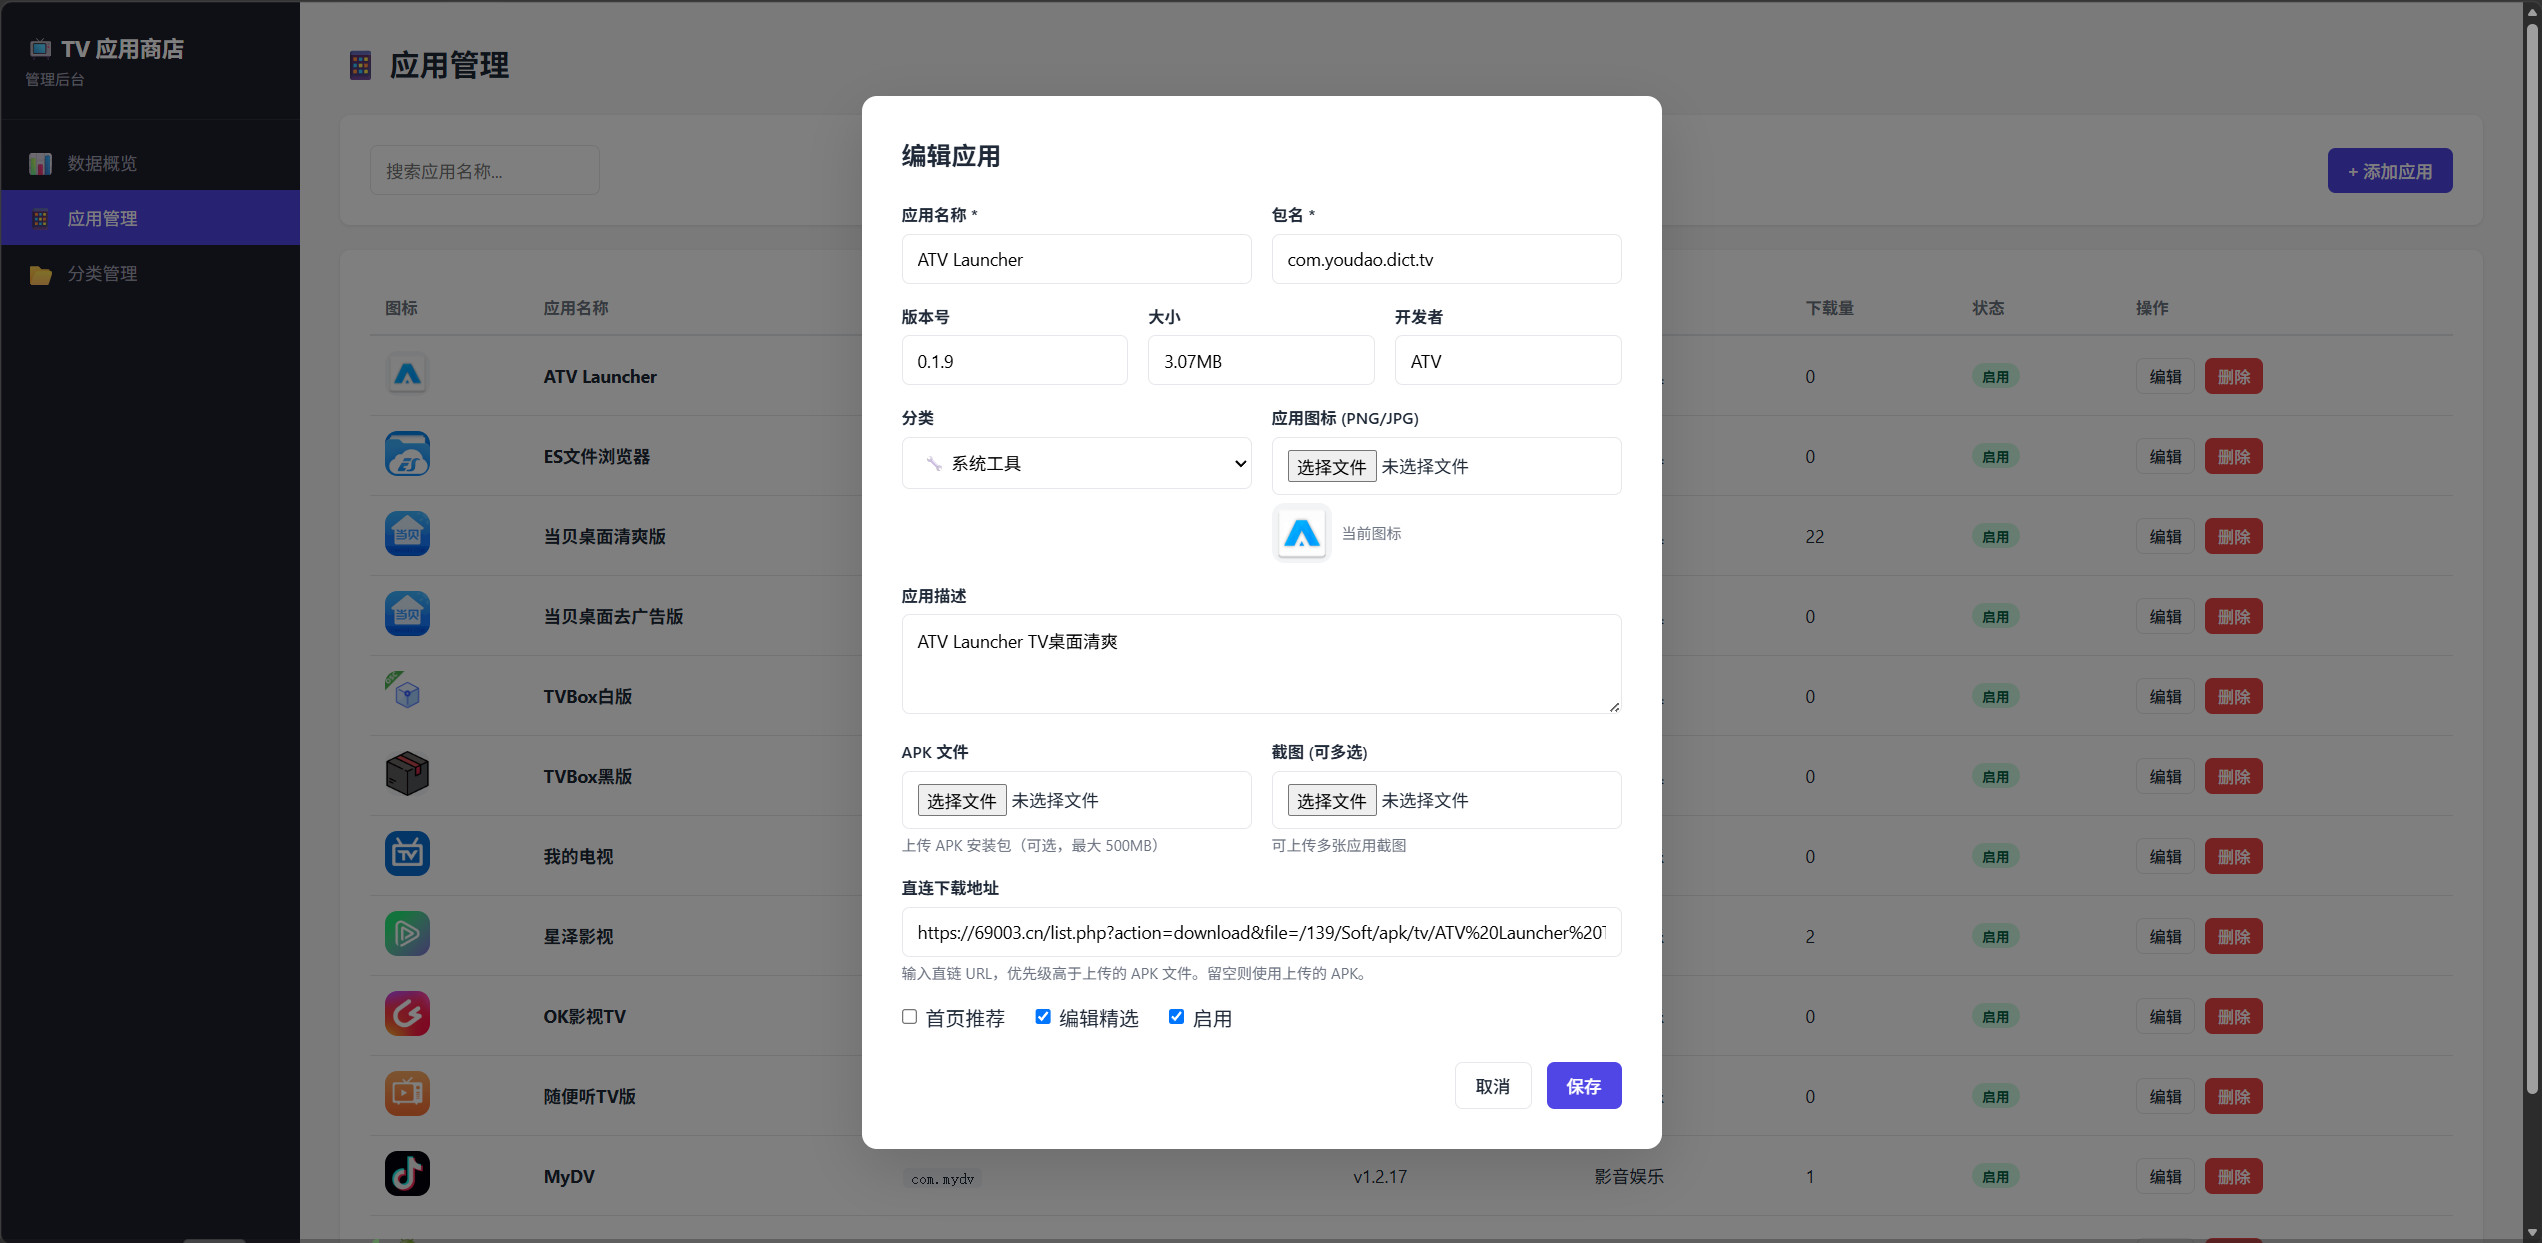Screen dimensions: 2542x1243
Task: Open 分类管理 in the sidebar menu
Action: (x=150, y=274)
